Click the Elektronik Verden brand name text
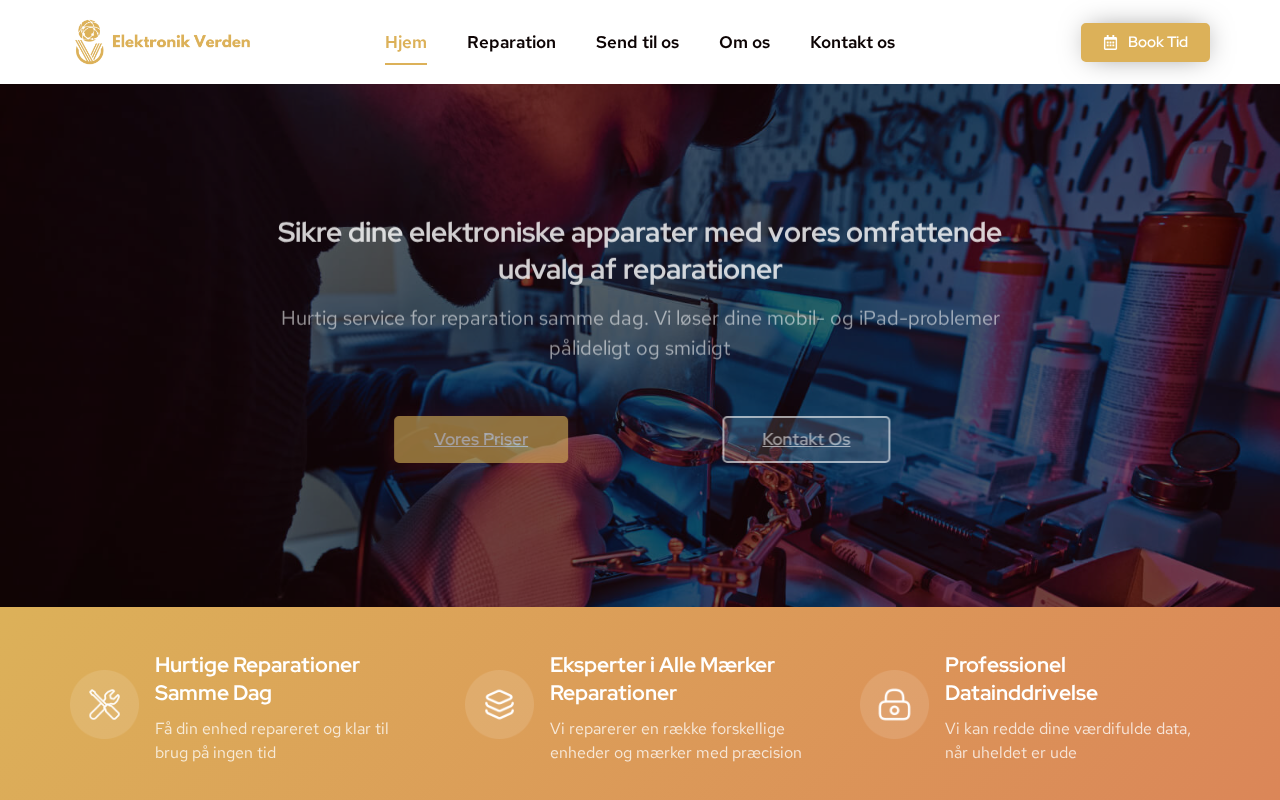 (181, 41)
